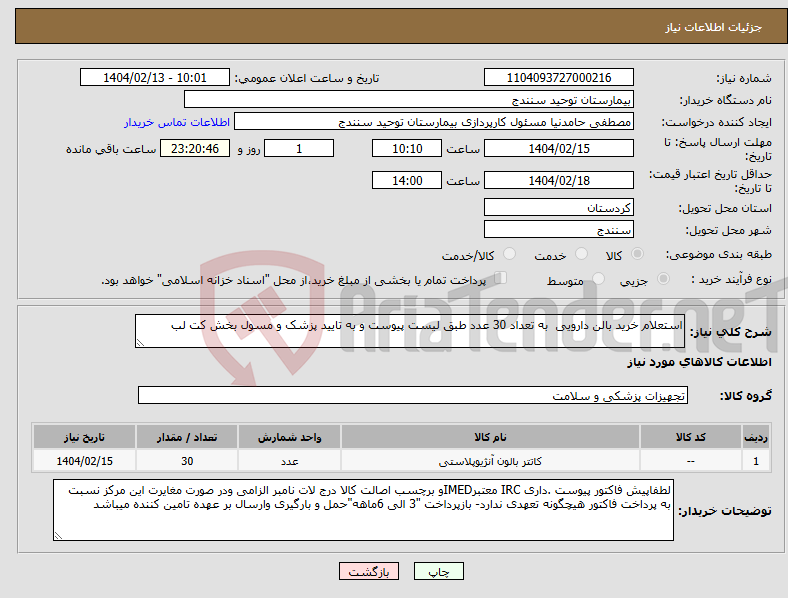The height and width of the screenshot is (598, 788).
Task: Click the چاپ print button
Action: pyautogui.click(x=439, y=571)
